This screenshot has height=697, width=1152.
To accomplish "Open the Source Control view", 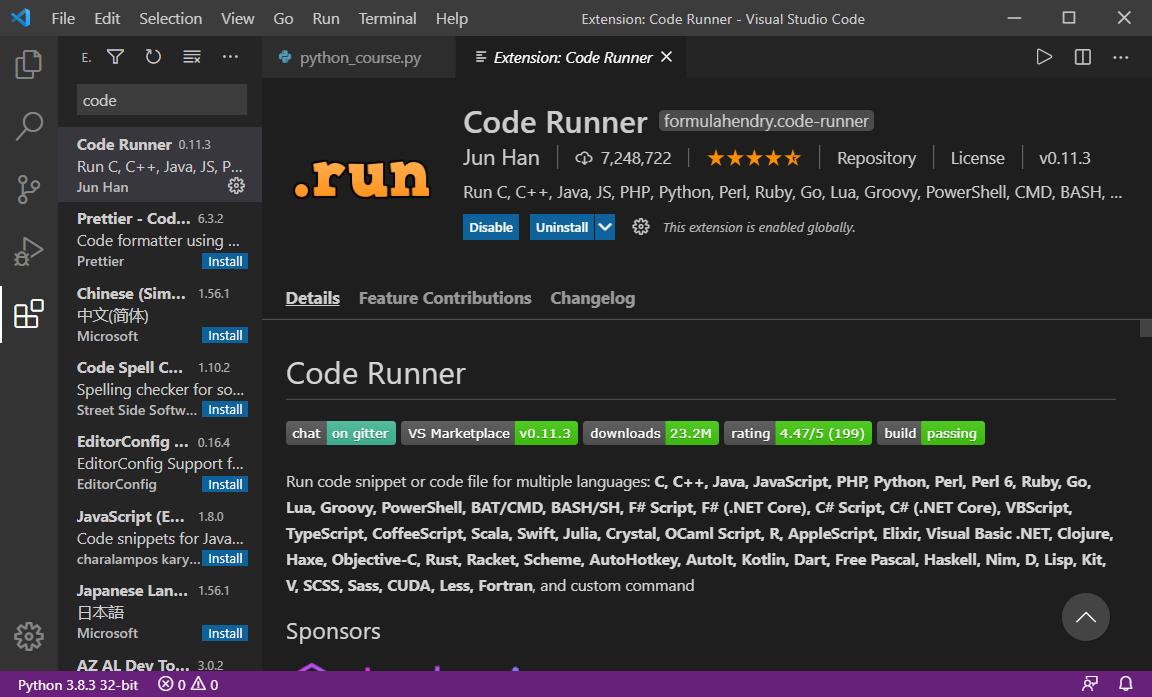I will (29, 189).
